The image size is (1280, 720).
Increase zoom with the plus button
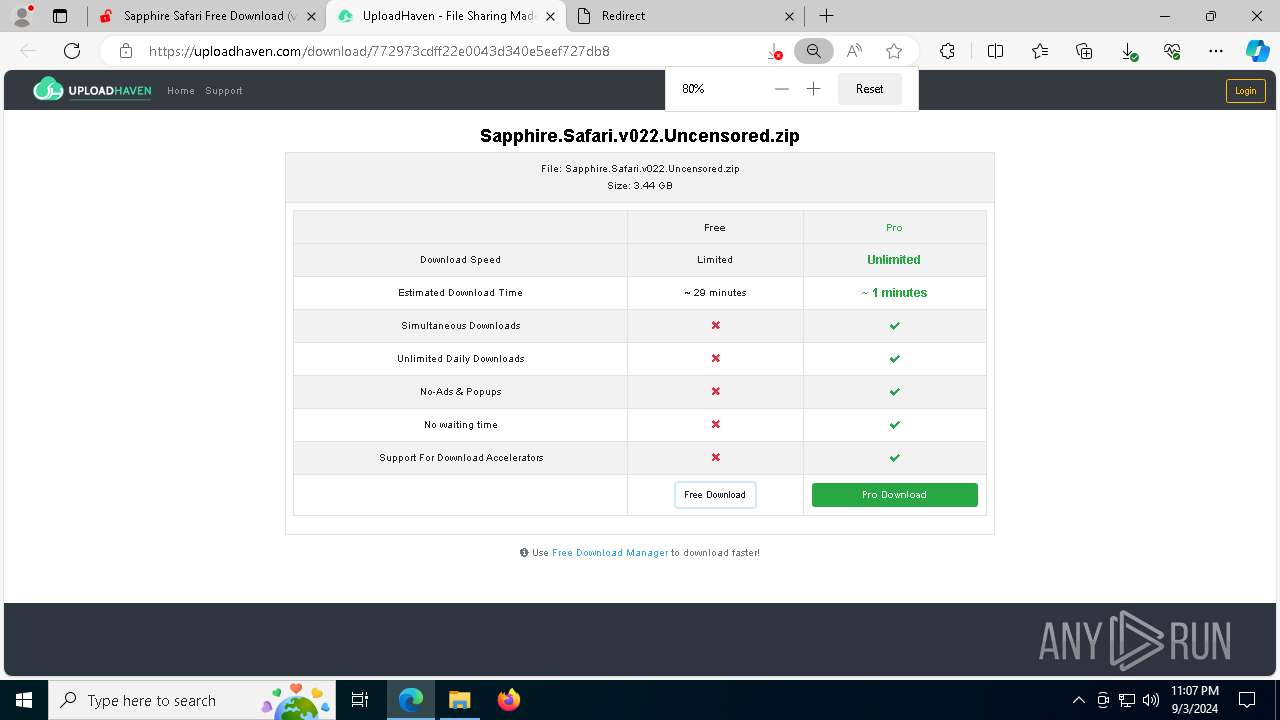pos(813,89)
